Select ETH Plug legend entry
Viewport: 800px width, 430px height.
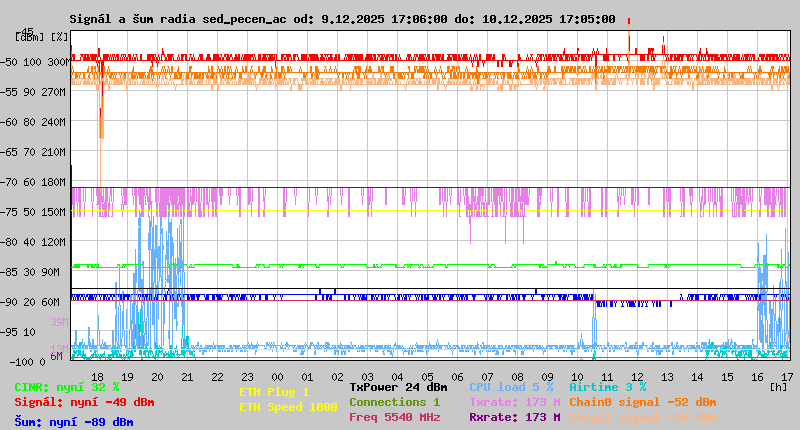(274, 392)
